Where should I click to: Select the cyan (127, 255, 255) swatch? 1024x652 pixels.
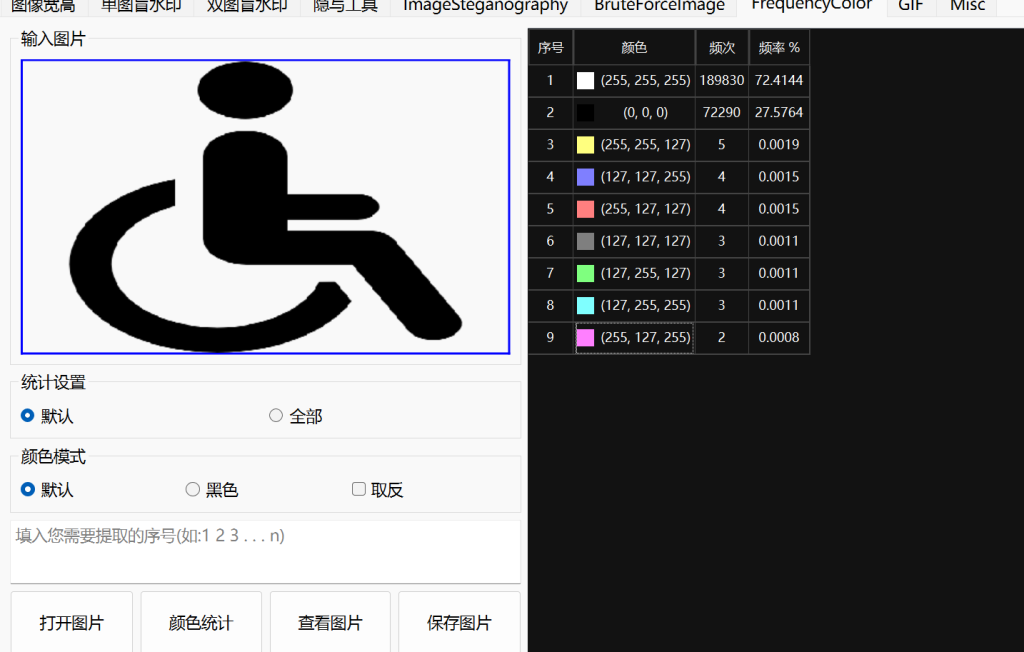pos(586,305)
